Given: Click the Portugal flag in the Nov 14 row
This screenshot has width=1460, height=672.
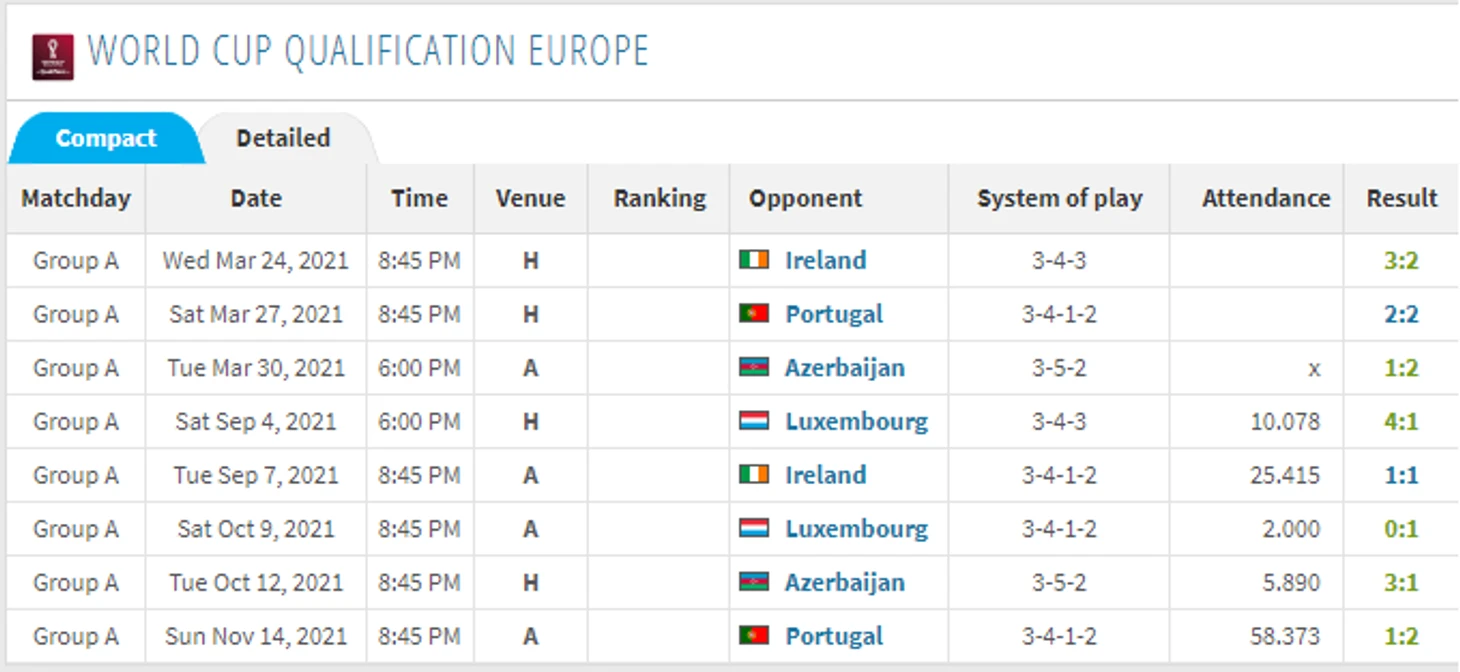Looking at the screenshot, I should pyautogui.click(x=754, y=636).
